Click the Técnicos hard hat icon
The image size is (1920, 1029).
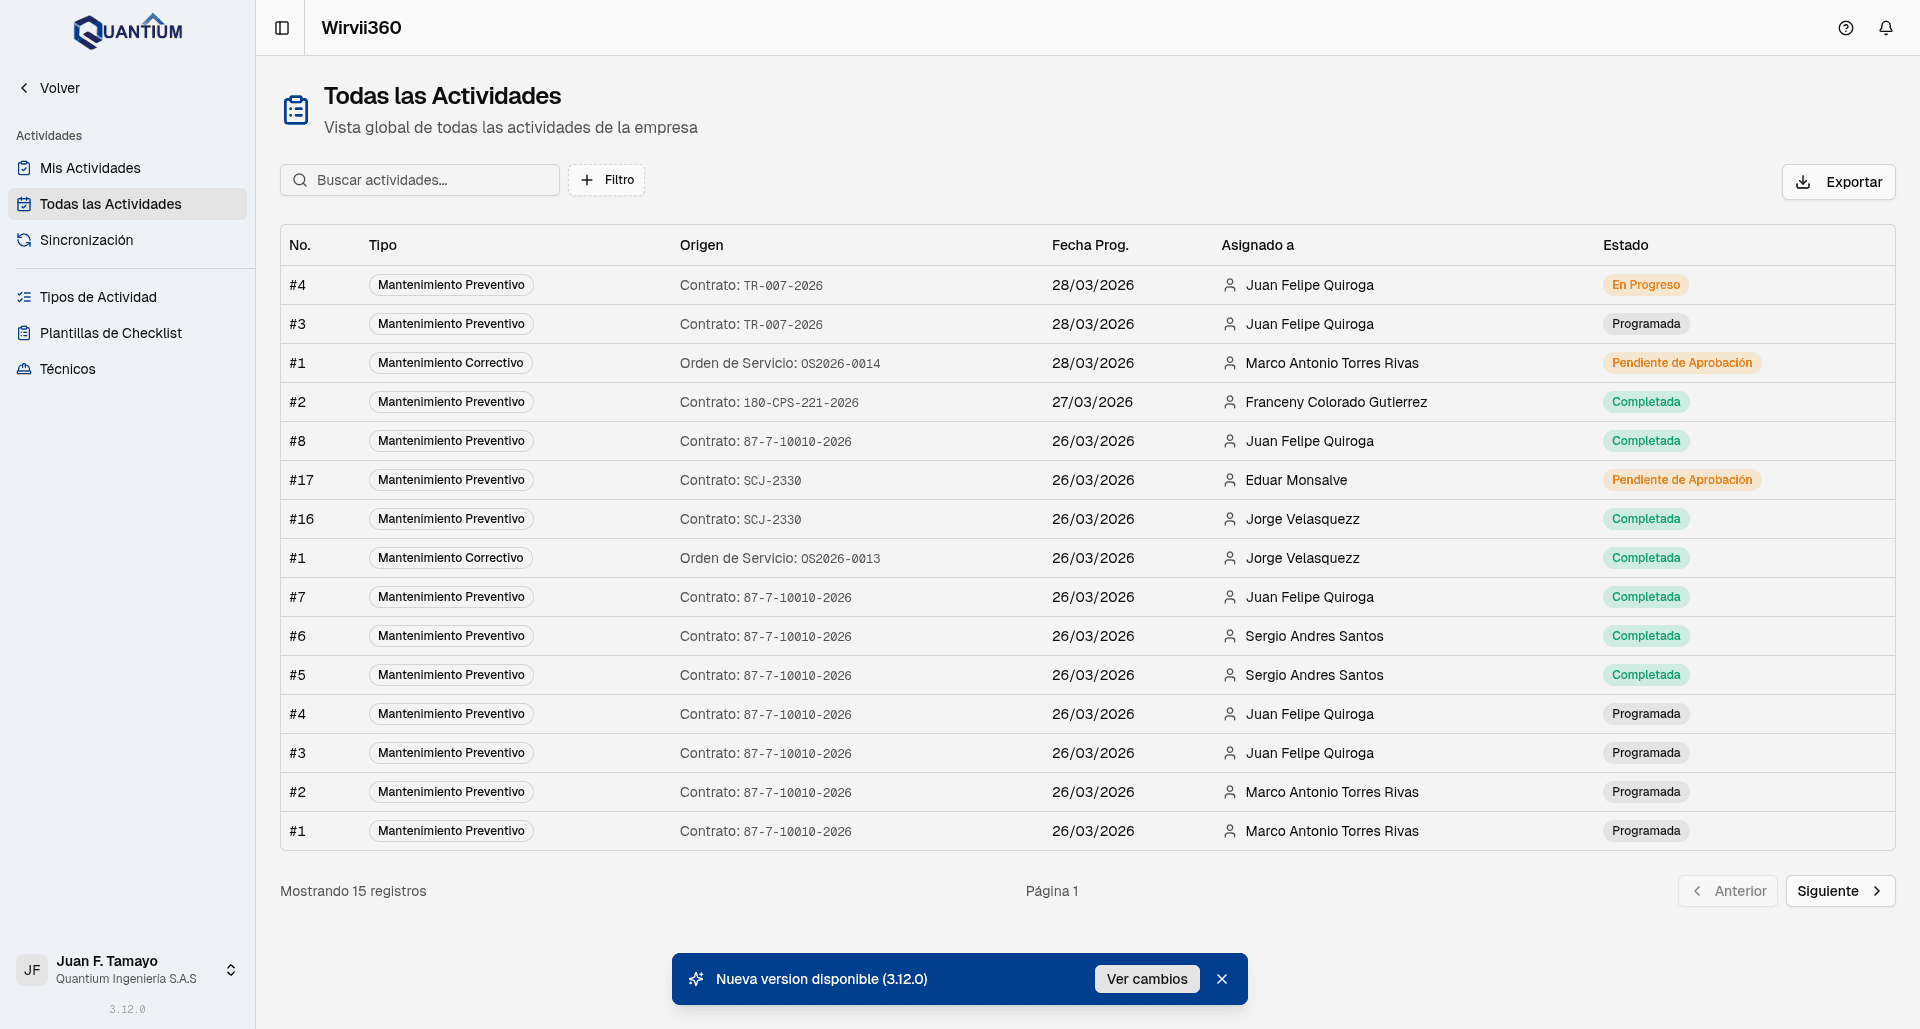24,369
